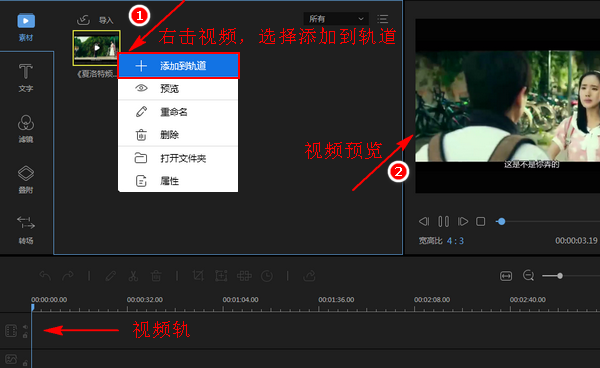Click the 00:00:32.00 ruler mark
This screenshot has width=600, height=368.
(145, 300)
